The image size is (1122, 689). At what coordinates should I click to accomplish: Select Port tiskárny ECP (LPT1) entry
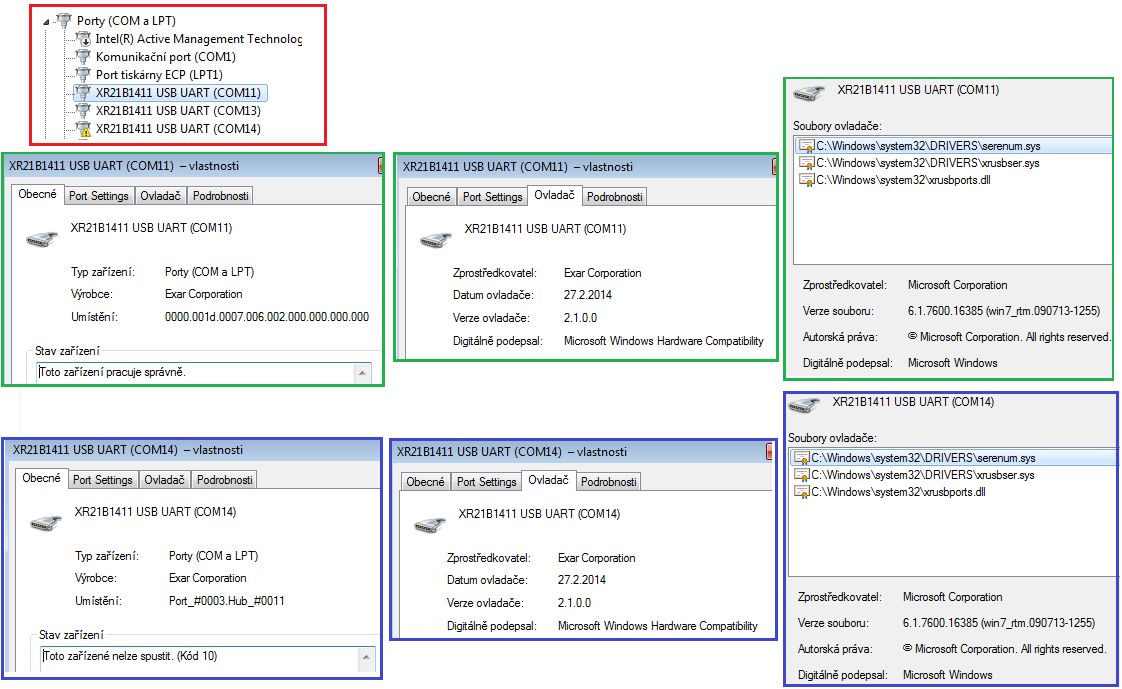159,74
